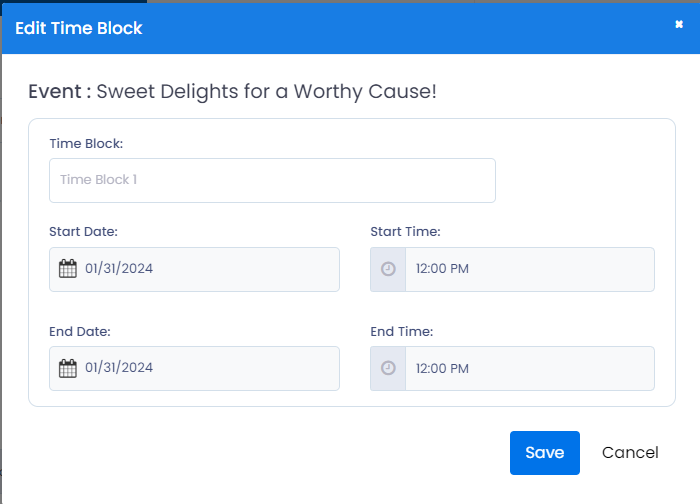Focus the Time Block 1 name field
The width and height of the screenshot is (700, 504).
tap(272, 180)
